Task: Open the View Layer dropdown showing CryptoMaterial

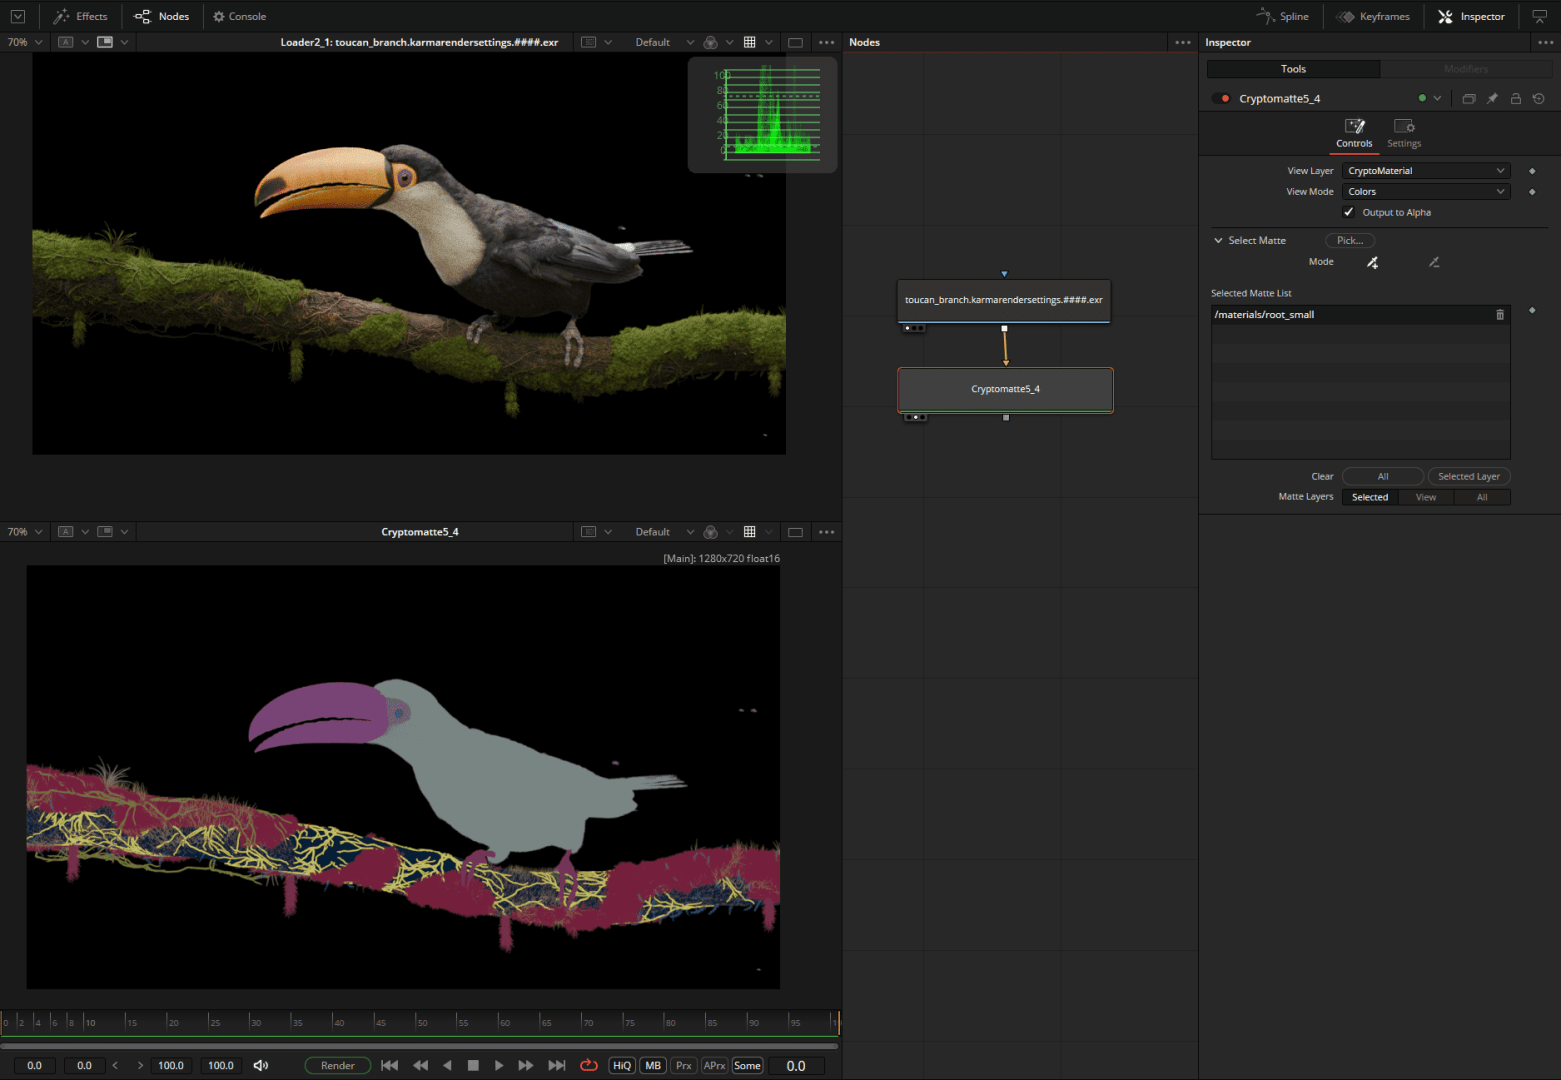Action: pyautogui.click(x=1425, y=170)
